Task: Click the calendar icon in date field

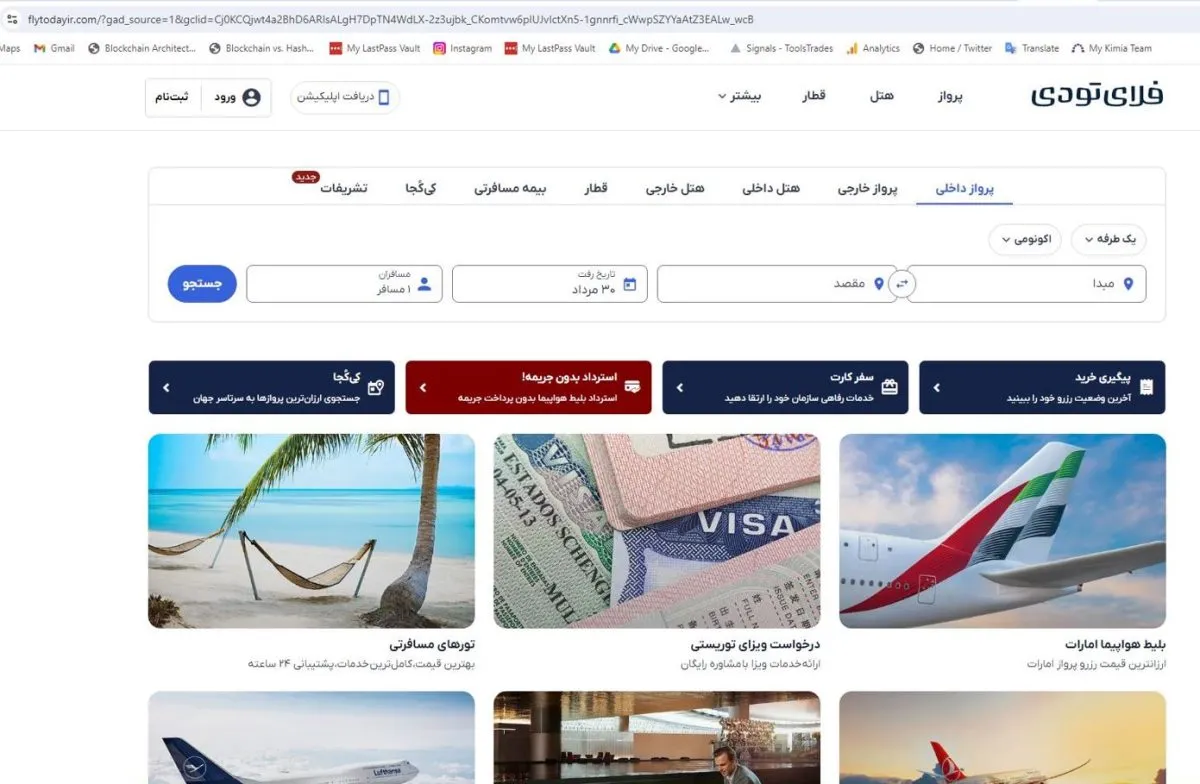Action: 630,284
